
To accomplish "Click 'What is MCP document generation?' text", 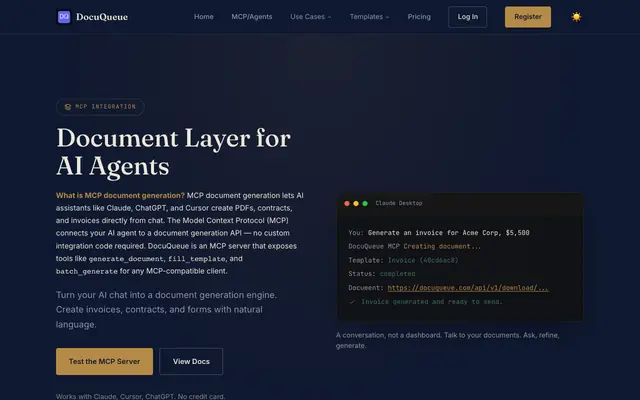I will [x=120, y=196].
